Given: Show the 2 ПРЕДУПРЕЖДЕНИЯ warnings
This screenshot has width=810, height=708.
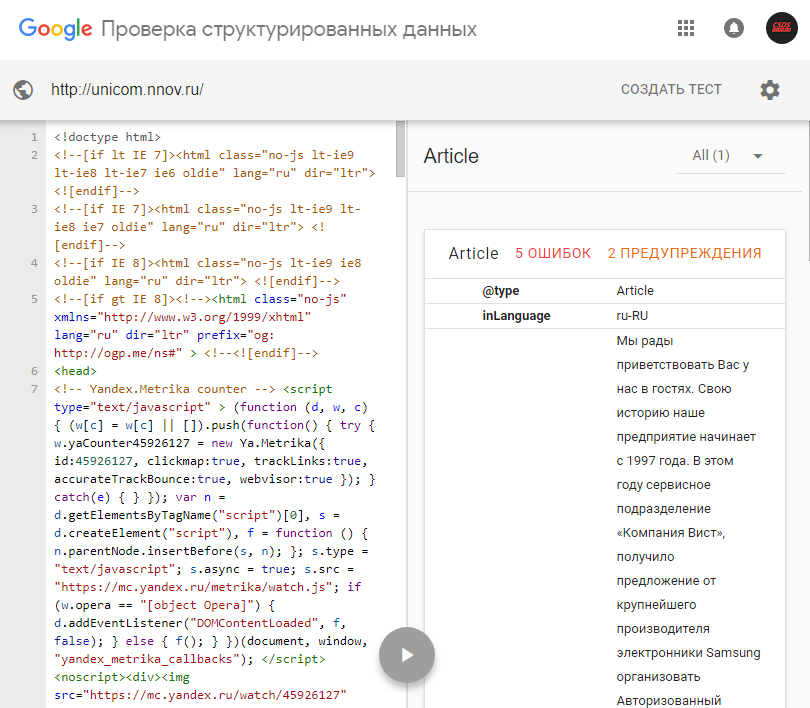Looking at the screenshot, I should (684, 254).
